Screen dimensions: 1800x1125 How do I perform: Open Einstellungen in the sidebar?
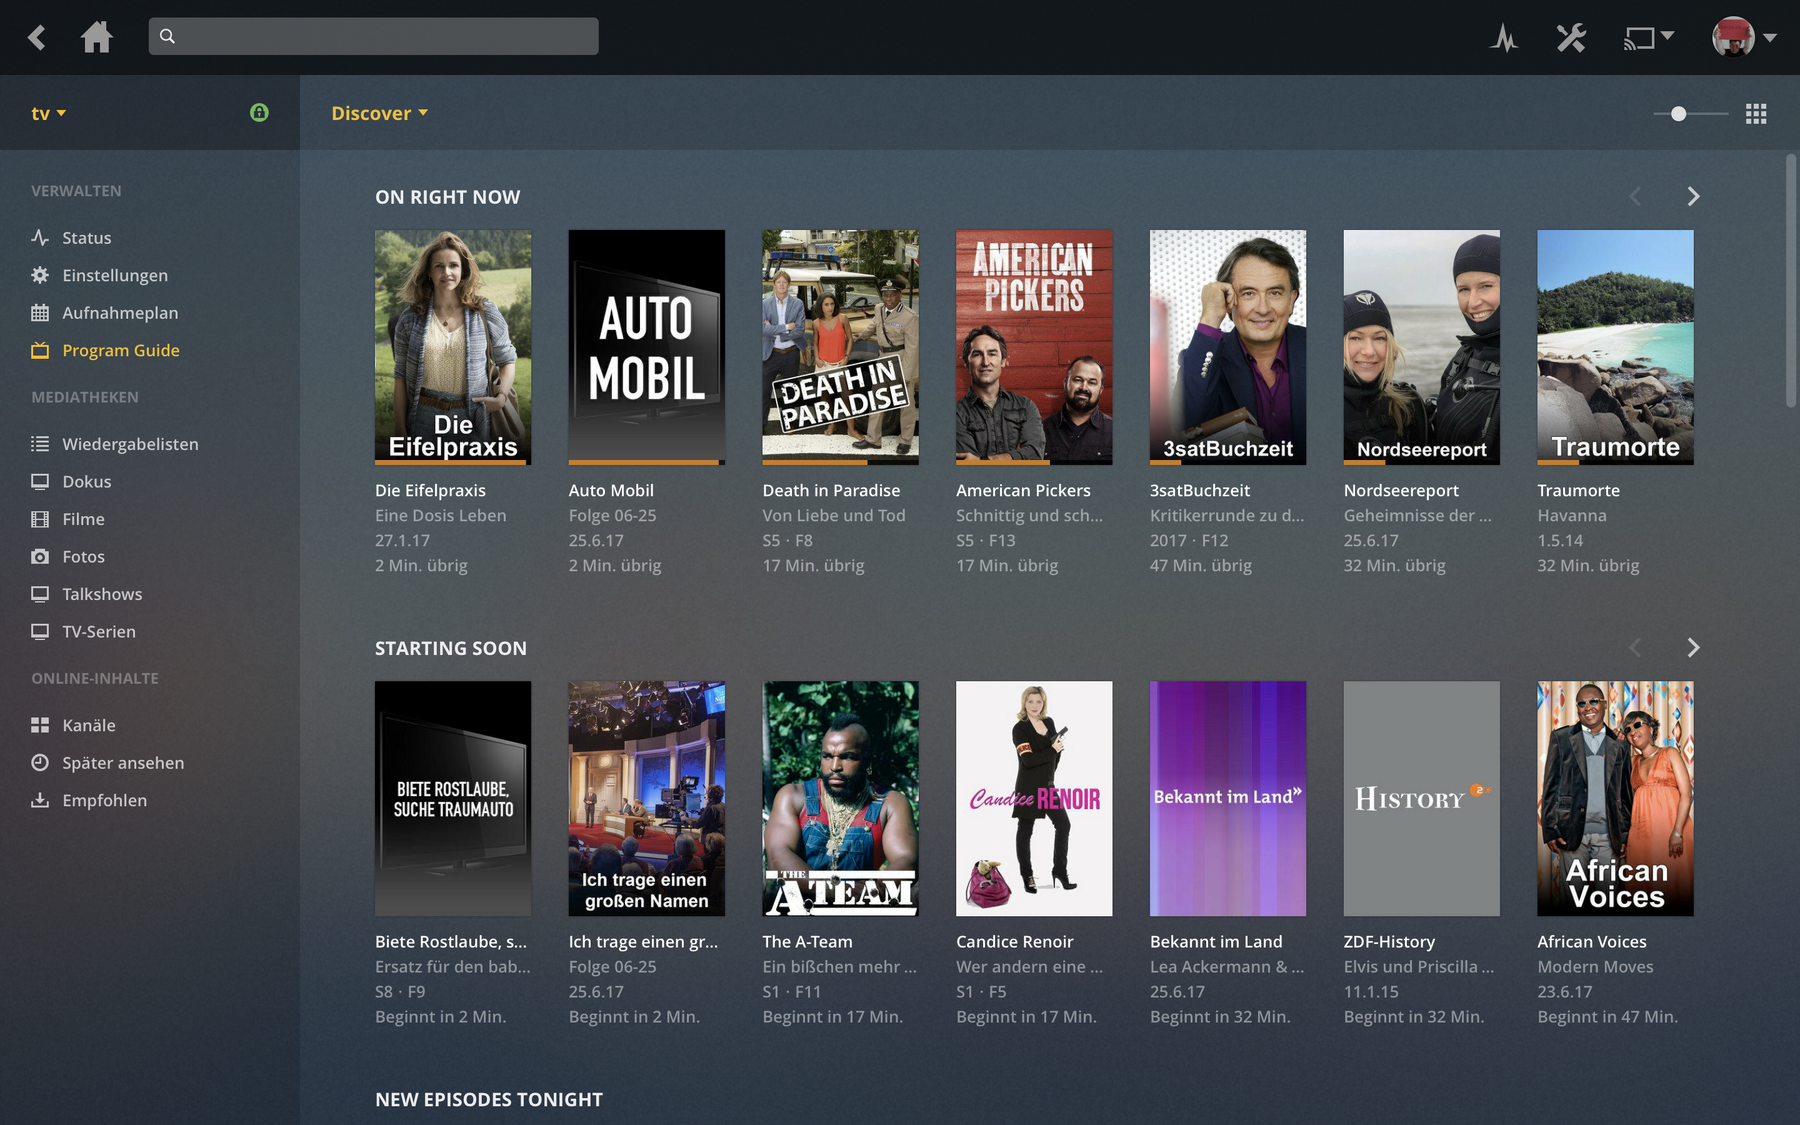coord(115,275)
